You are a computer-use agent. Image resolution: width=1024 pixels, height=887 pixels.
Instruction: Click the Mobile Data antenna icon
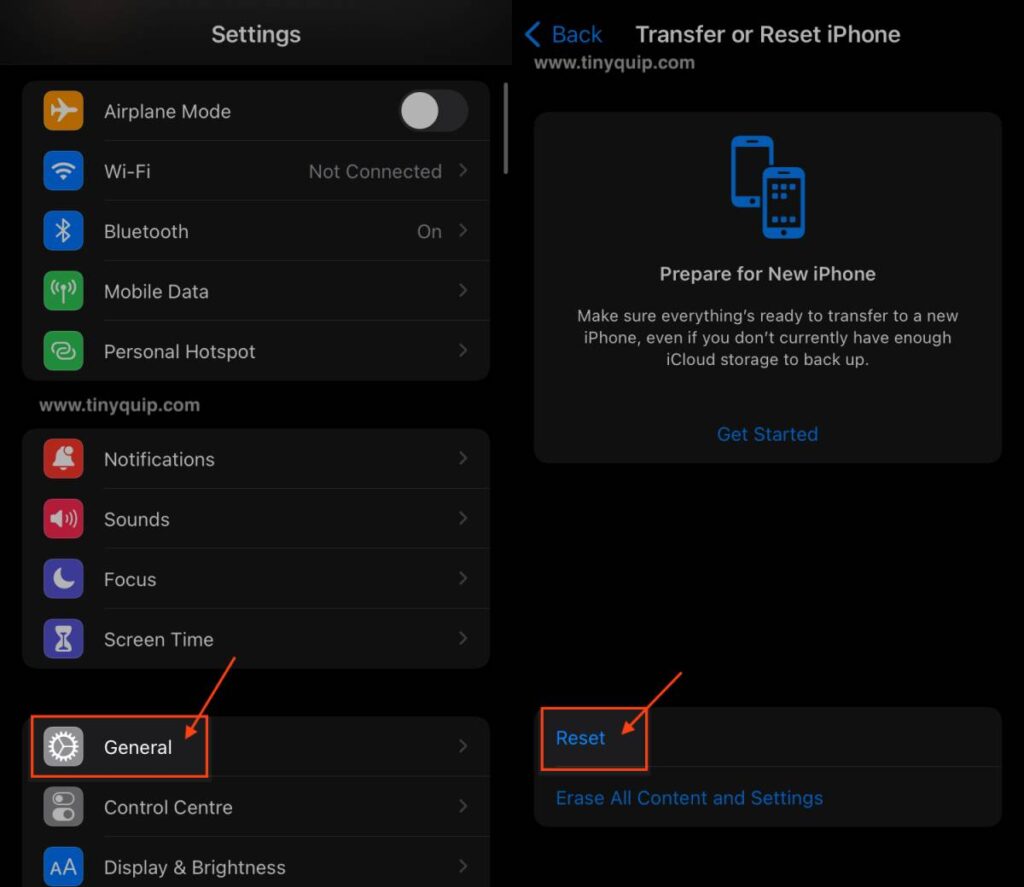[64, 291]
